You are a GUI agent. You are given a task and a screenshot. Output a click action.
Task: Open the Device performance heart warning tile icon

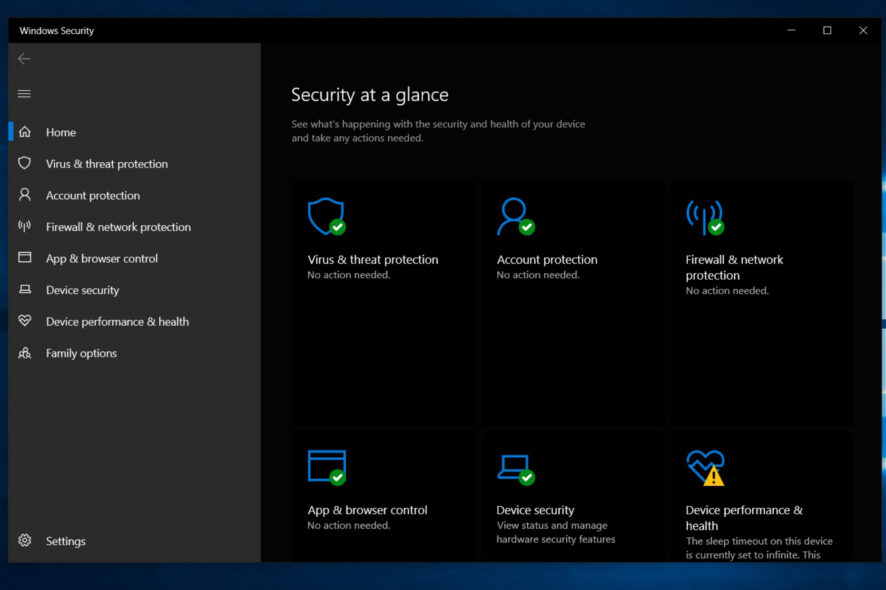tap(705, 467)
